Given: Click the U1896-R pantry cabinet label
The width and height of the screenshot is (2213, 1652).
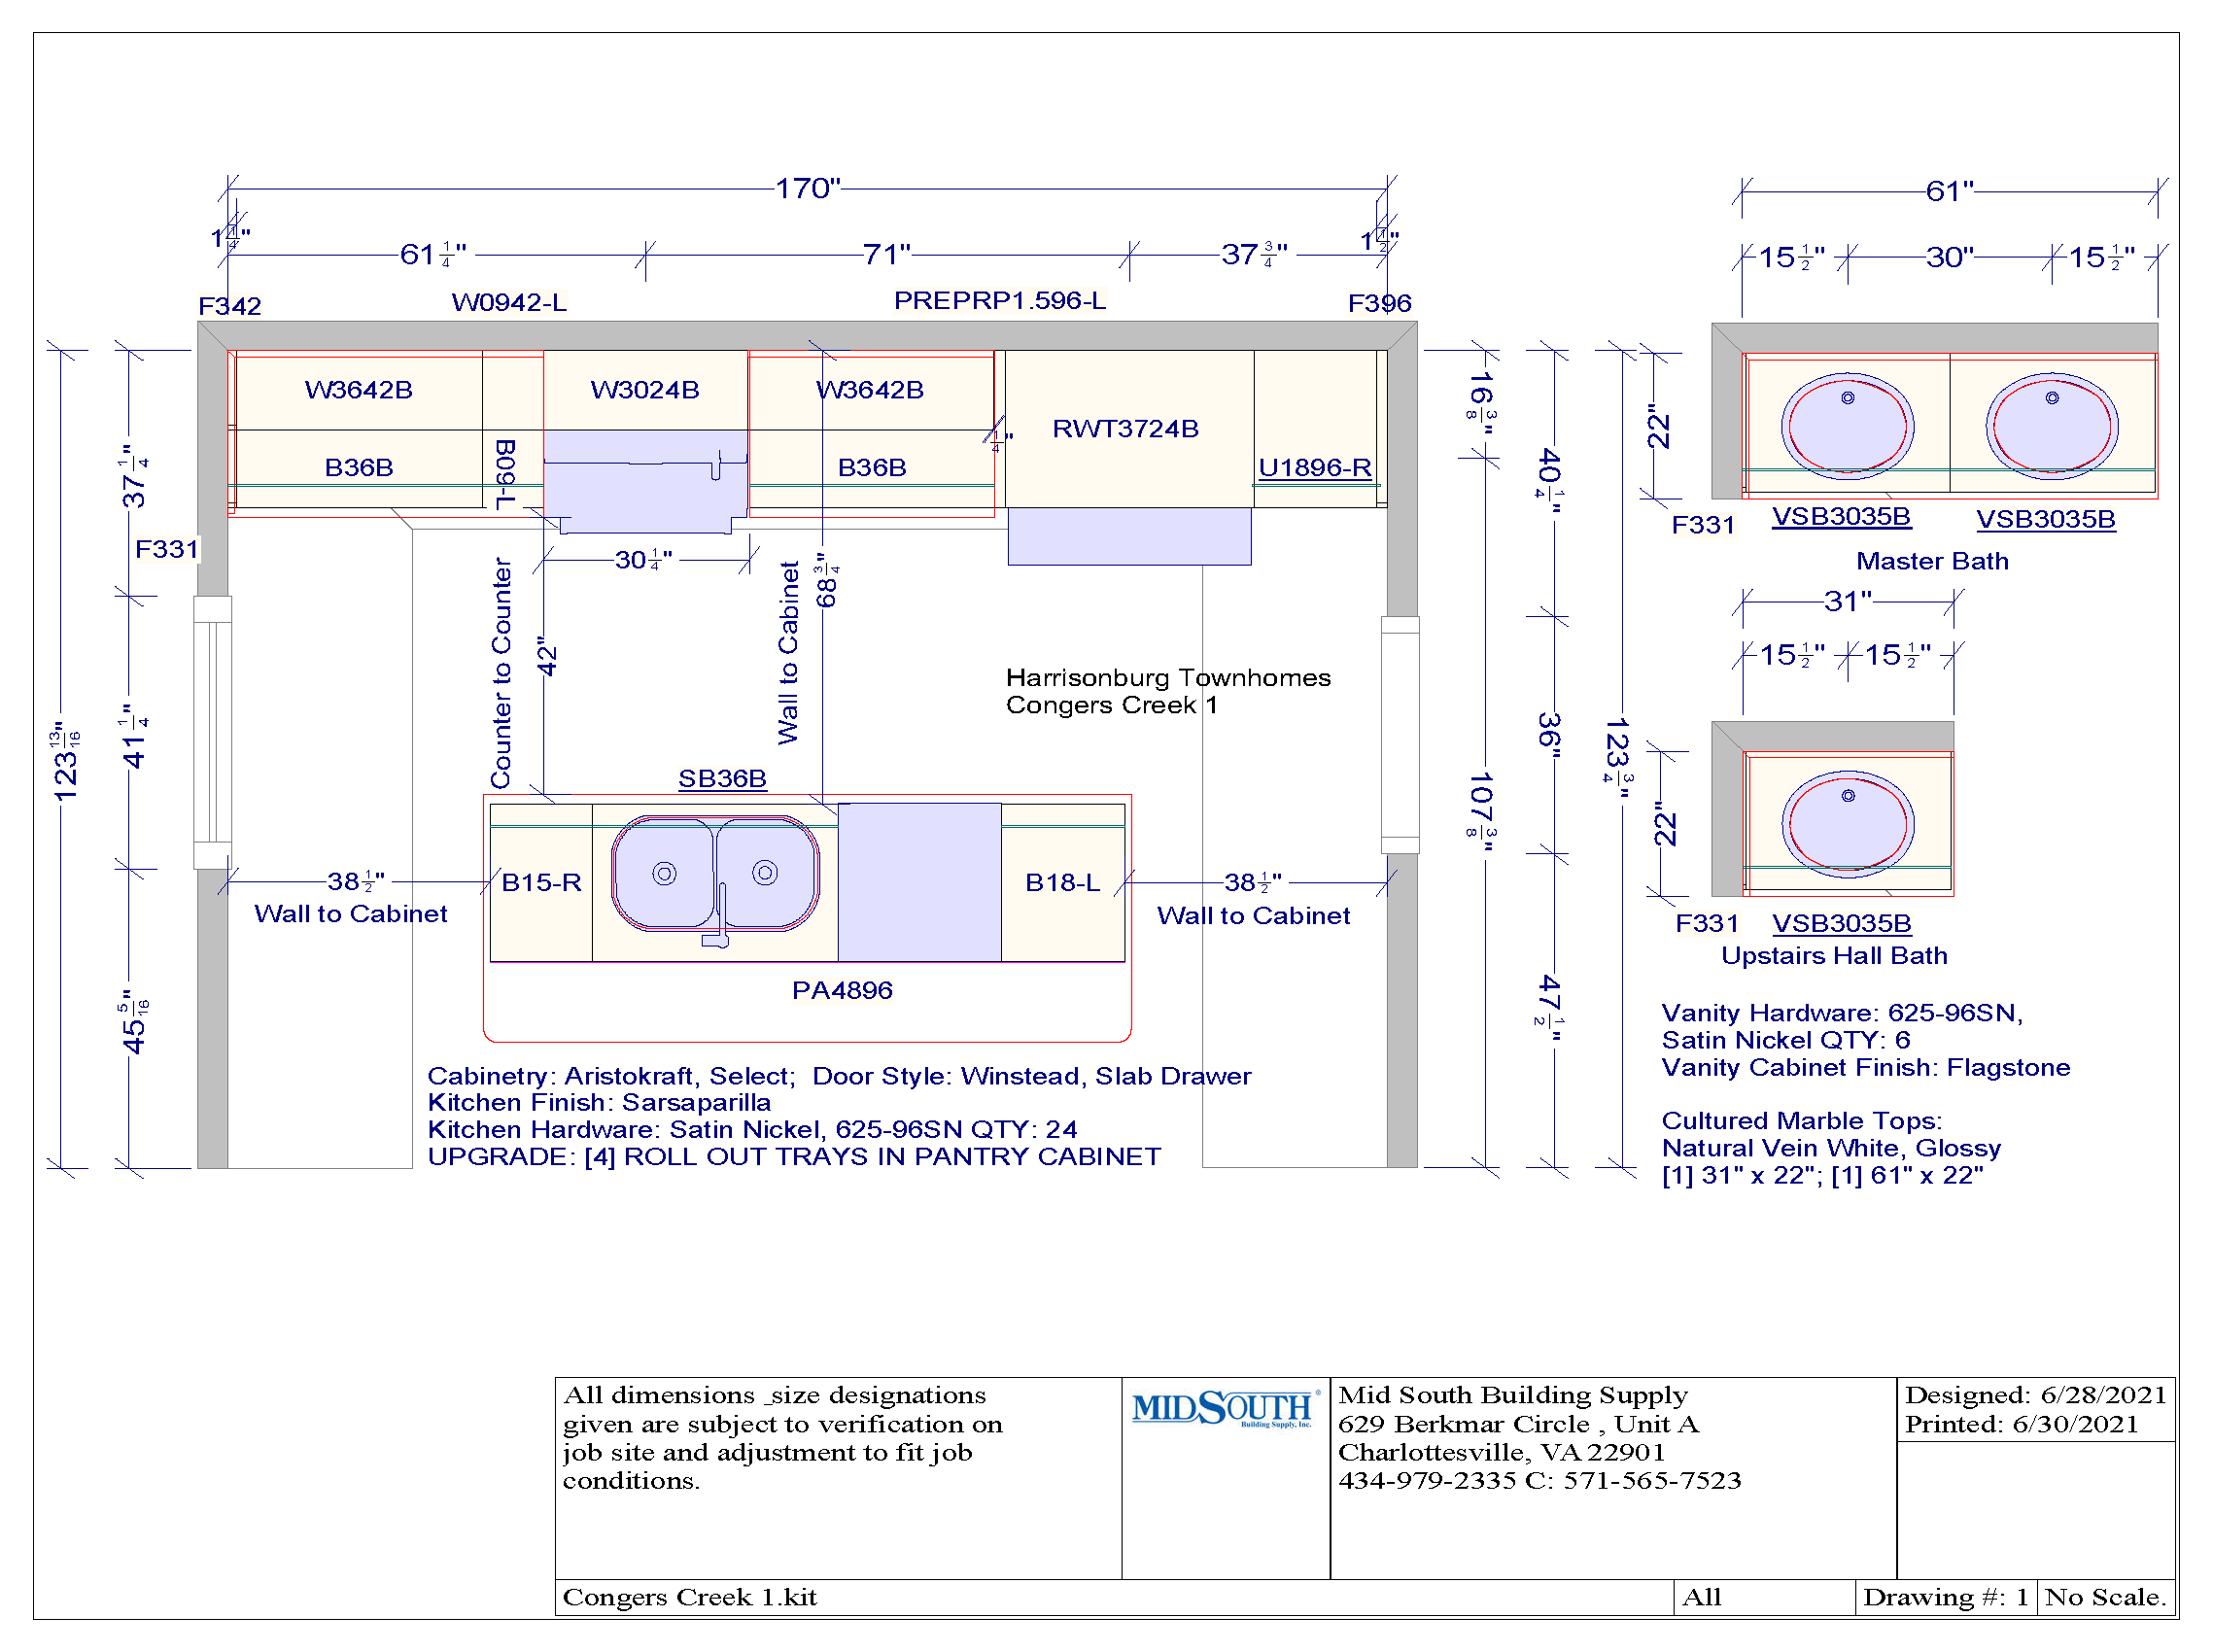Looking at the screenshot, I should tap(1314, 467).
